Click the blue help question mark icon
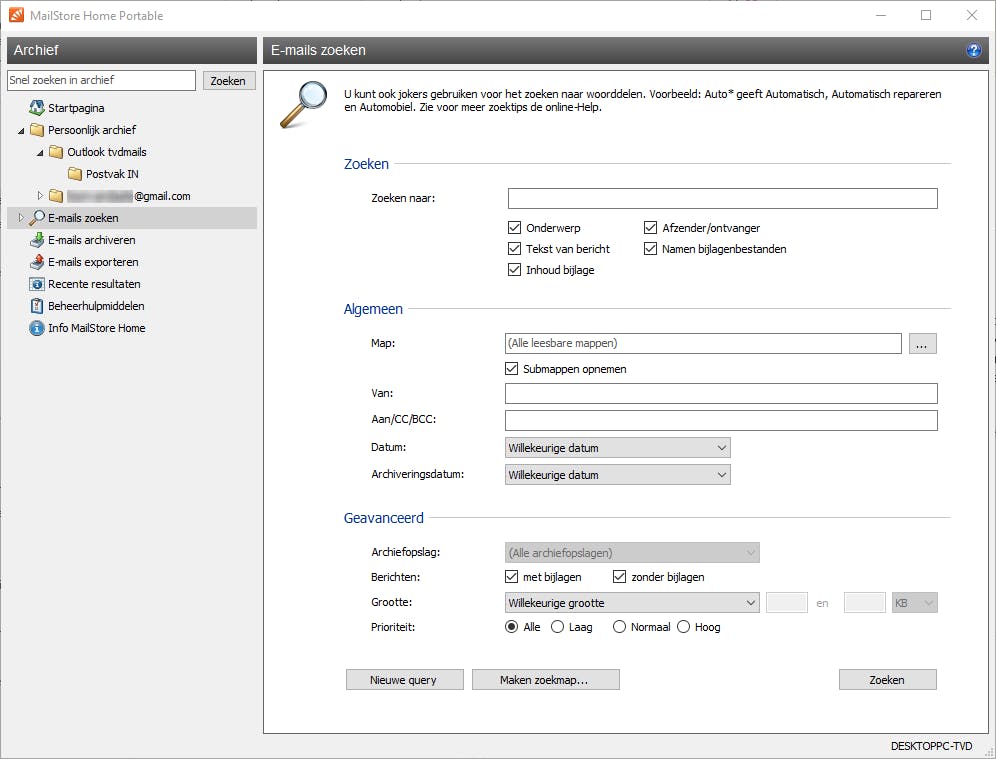This screenshot has height=759, width=996. pos(973,51)
